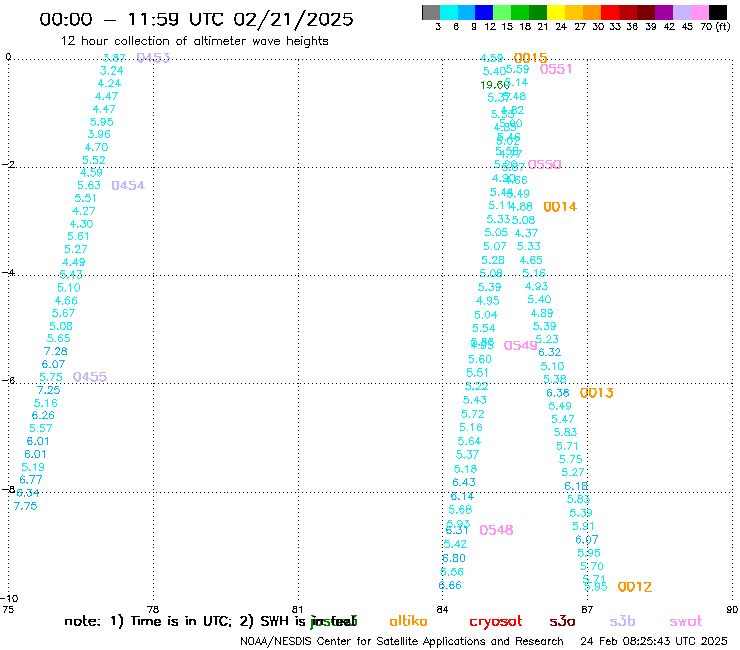The width and height of the screenshot is (740, 650).
Task: Click the 7.28 wave height value
Action: tap(56, 351)
